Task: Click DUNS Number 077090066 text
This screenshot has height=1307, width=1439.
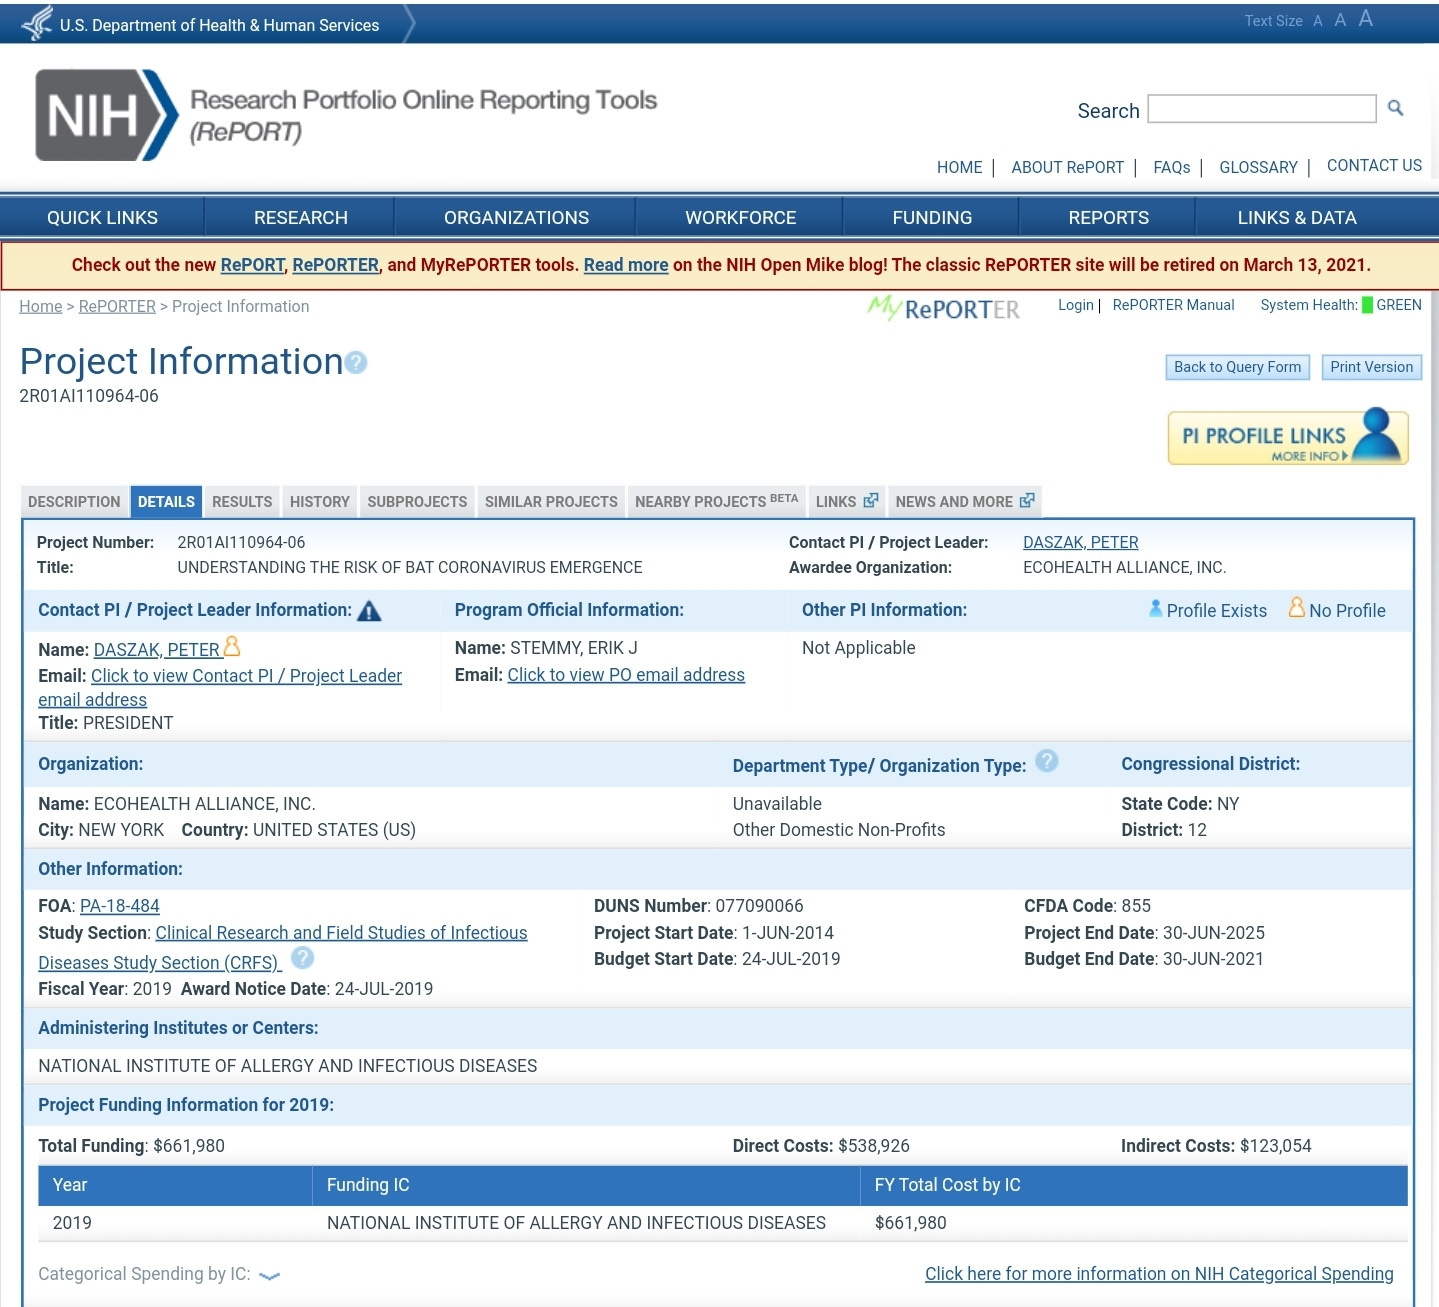Action: 698,906
